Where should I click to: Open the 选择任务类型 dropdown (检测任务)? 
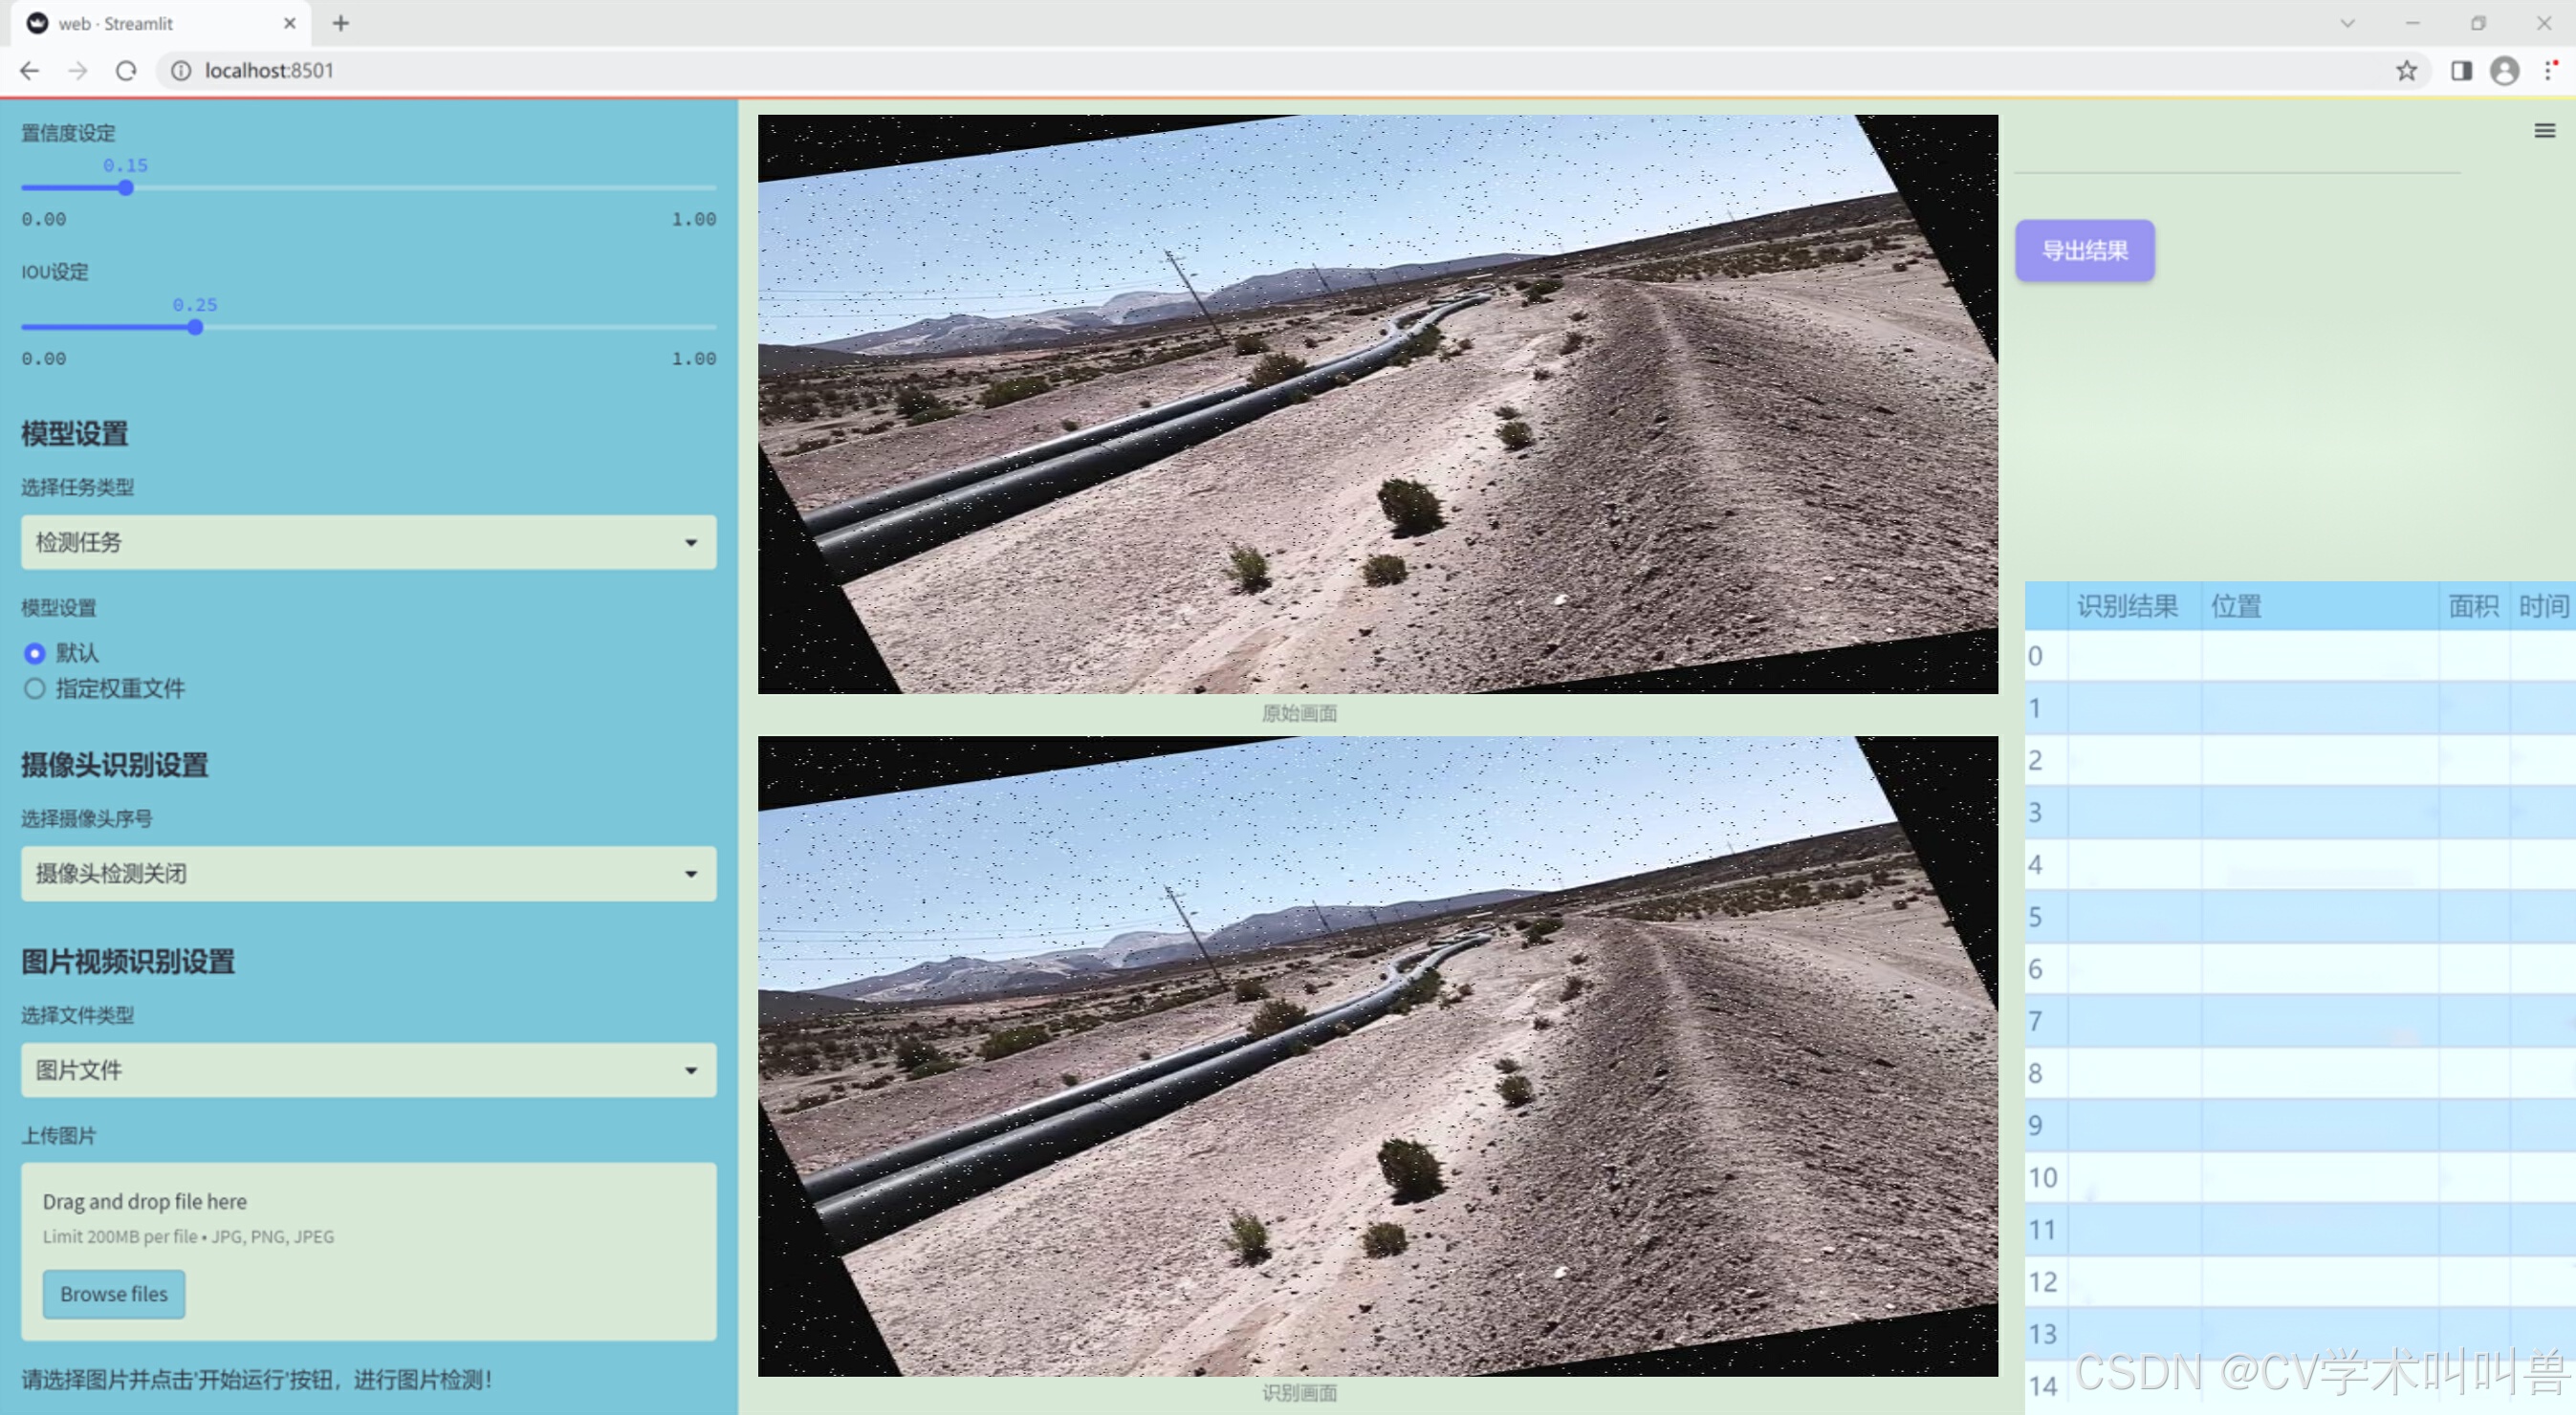[368, 542]
